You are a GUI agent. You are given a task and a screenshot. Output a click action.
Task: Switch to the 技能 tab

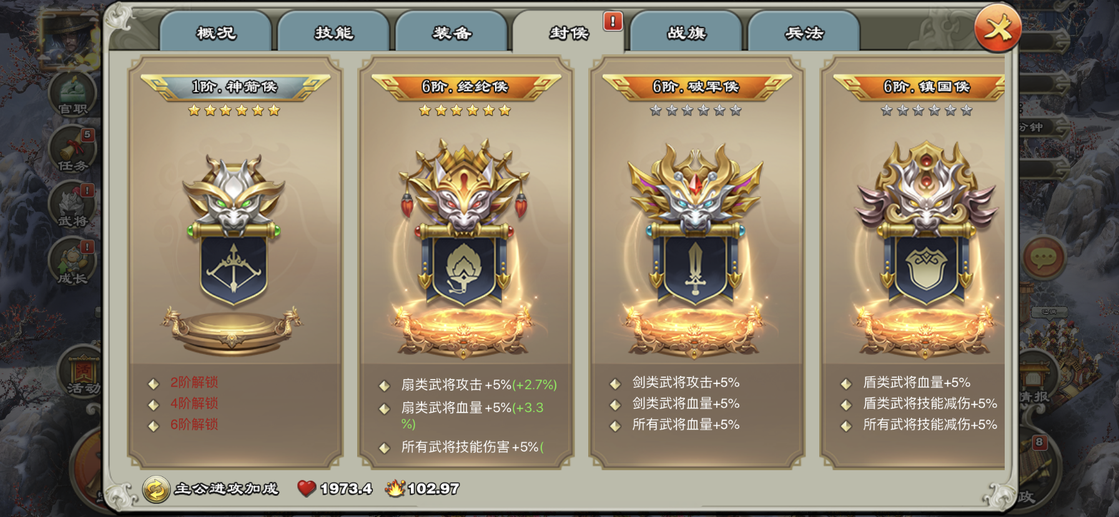tap(333, 33)
